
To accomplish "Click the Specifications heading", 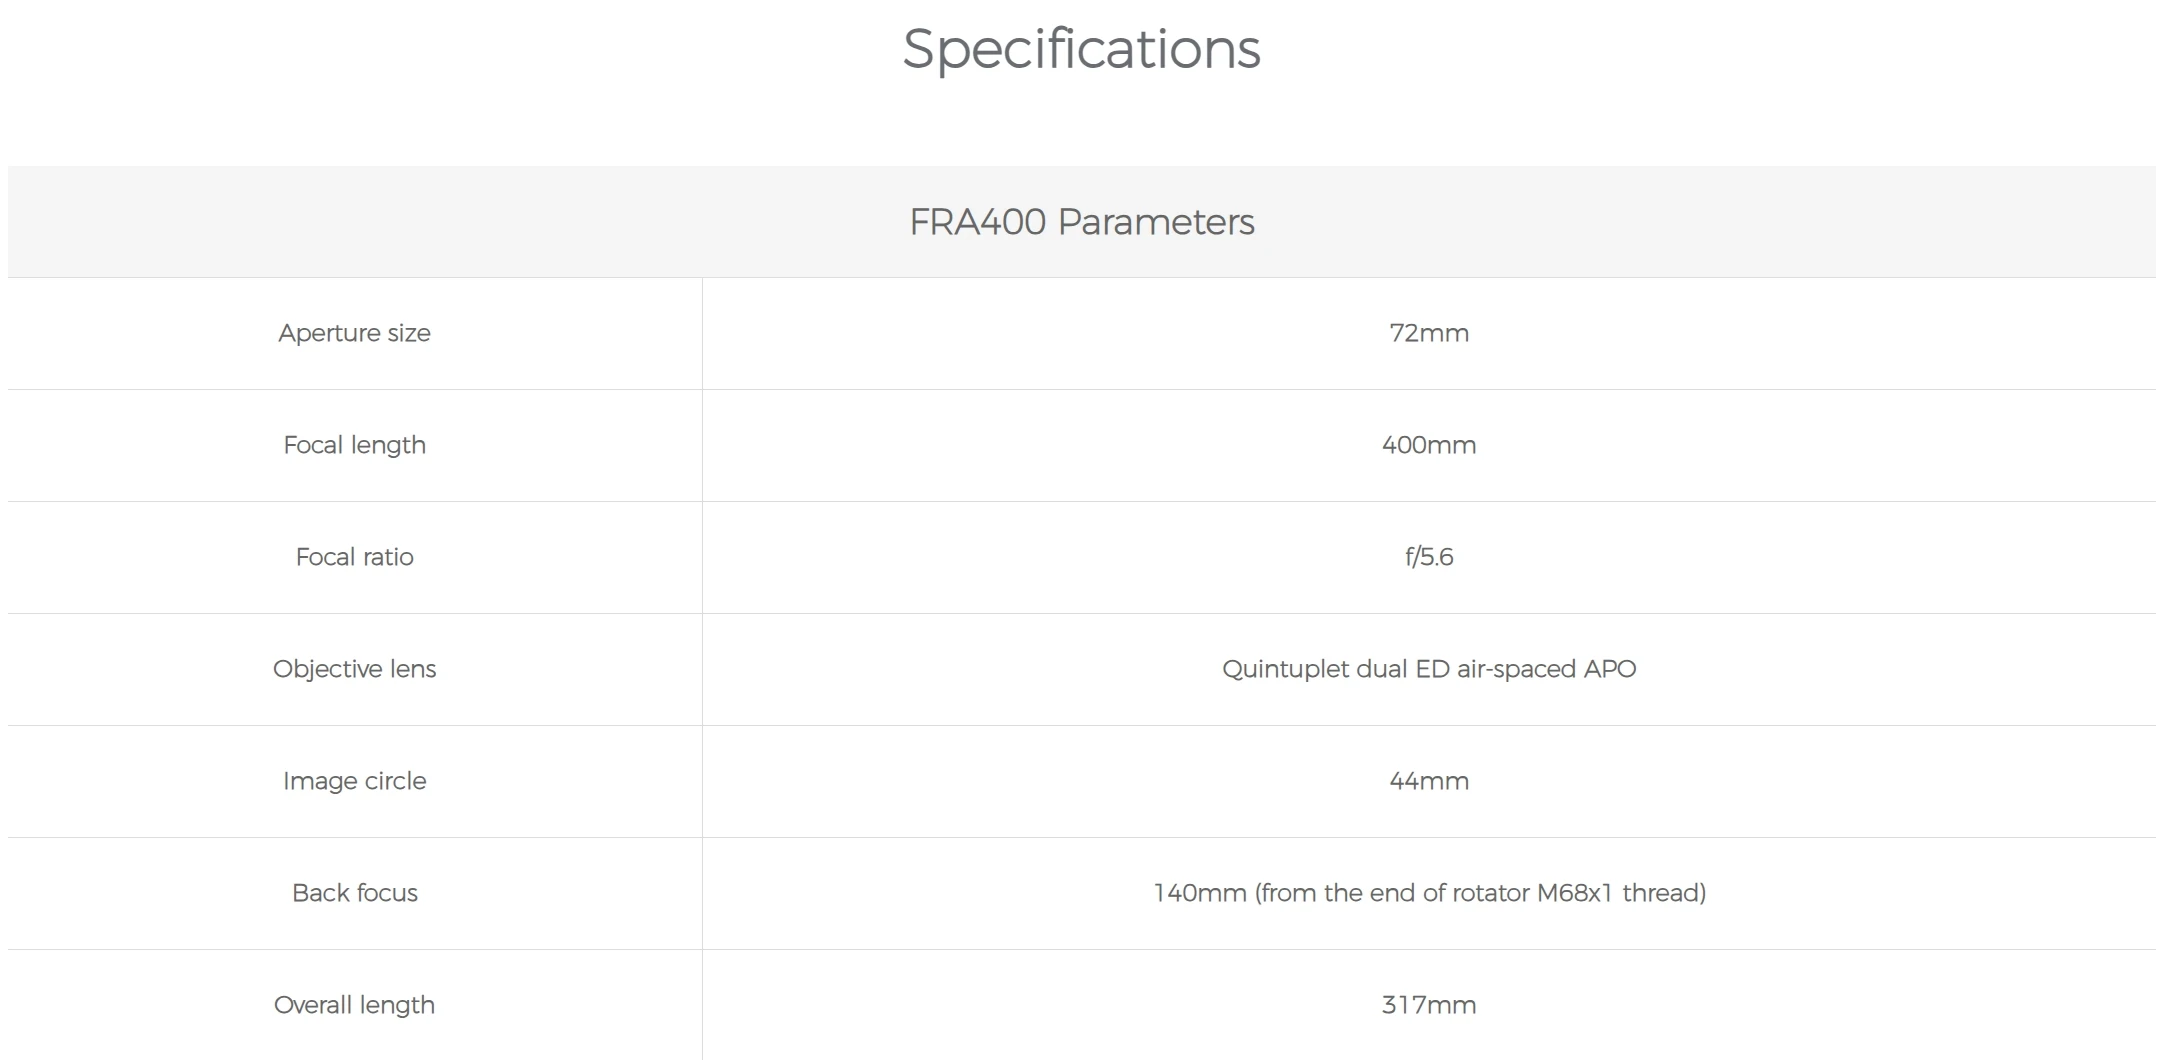I will tap(1081, 49).
